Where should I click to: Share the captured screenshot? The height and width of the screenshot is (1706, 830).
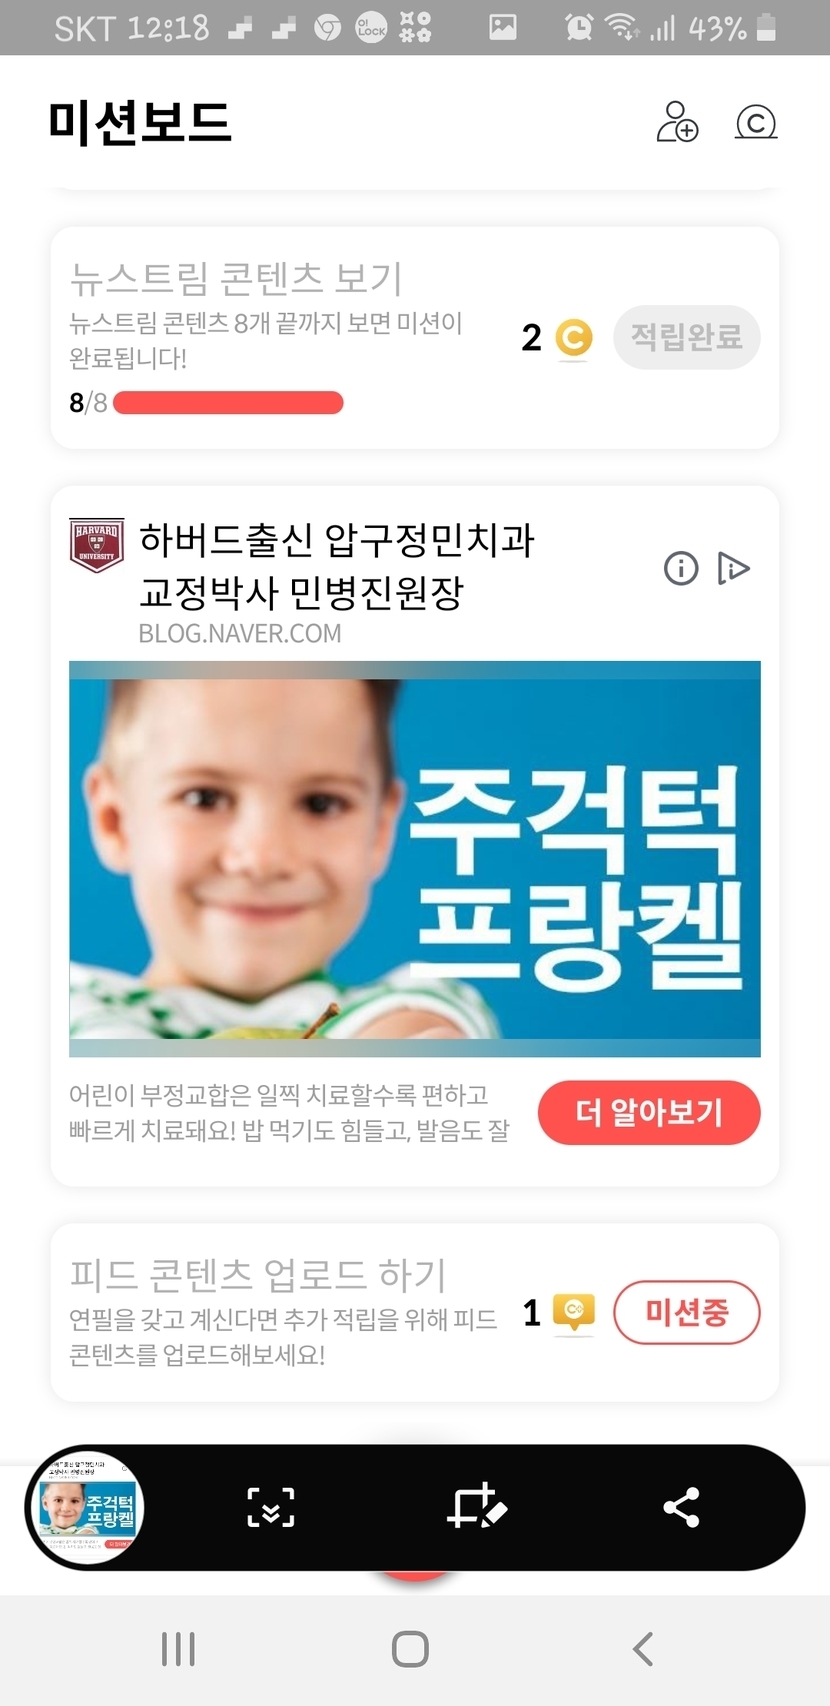(x=681, y=1507)
